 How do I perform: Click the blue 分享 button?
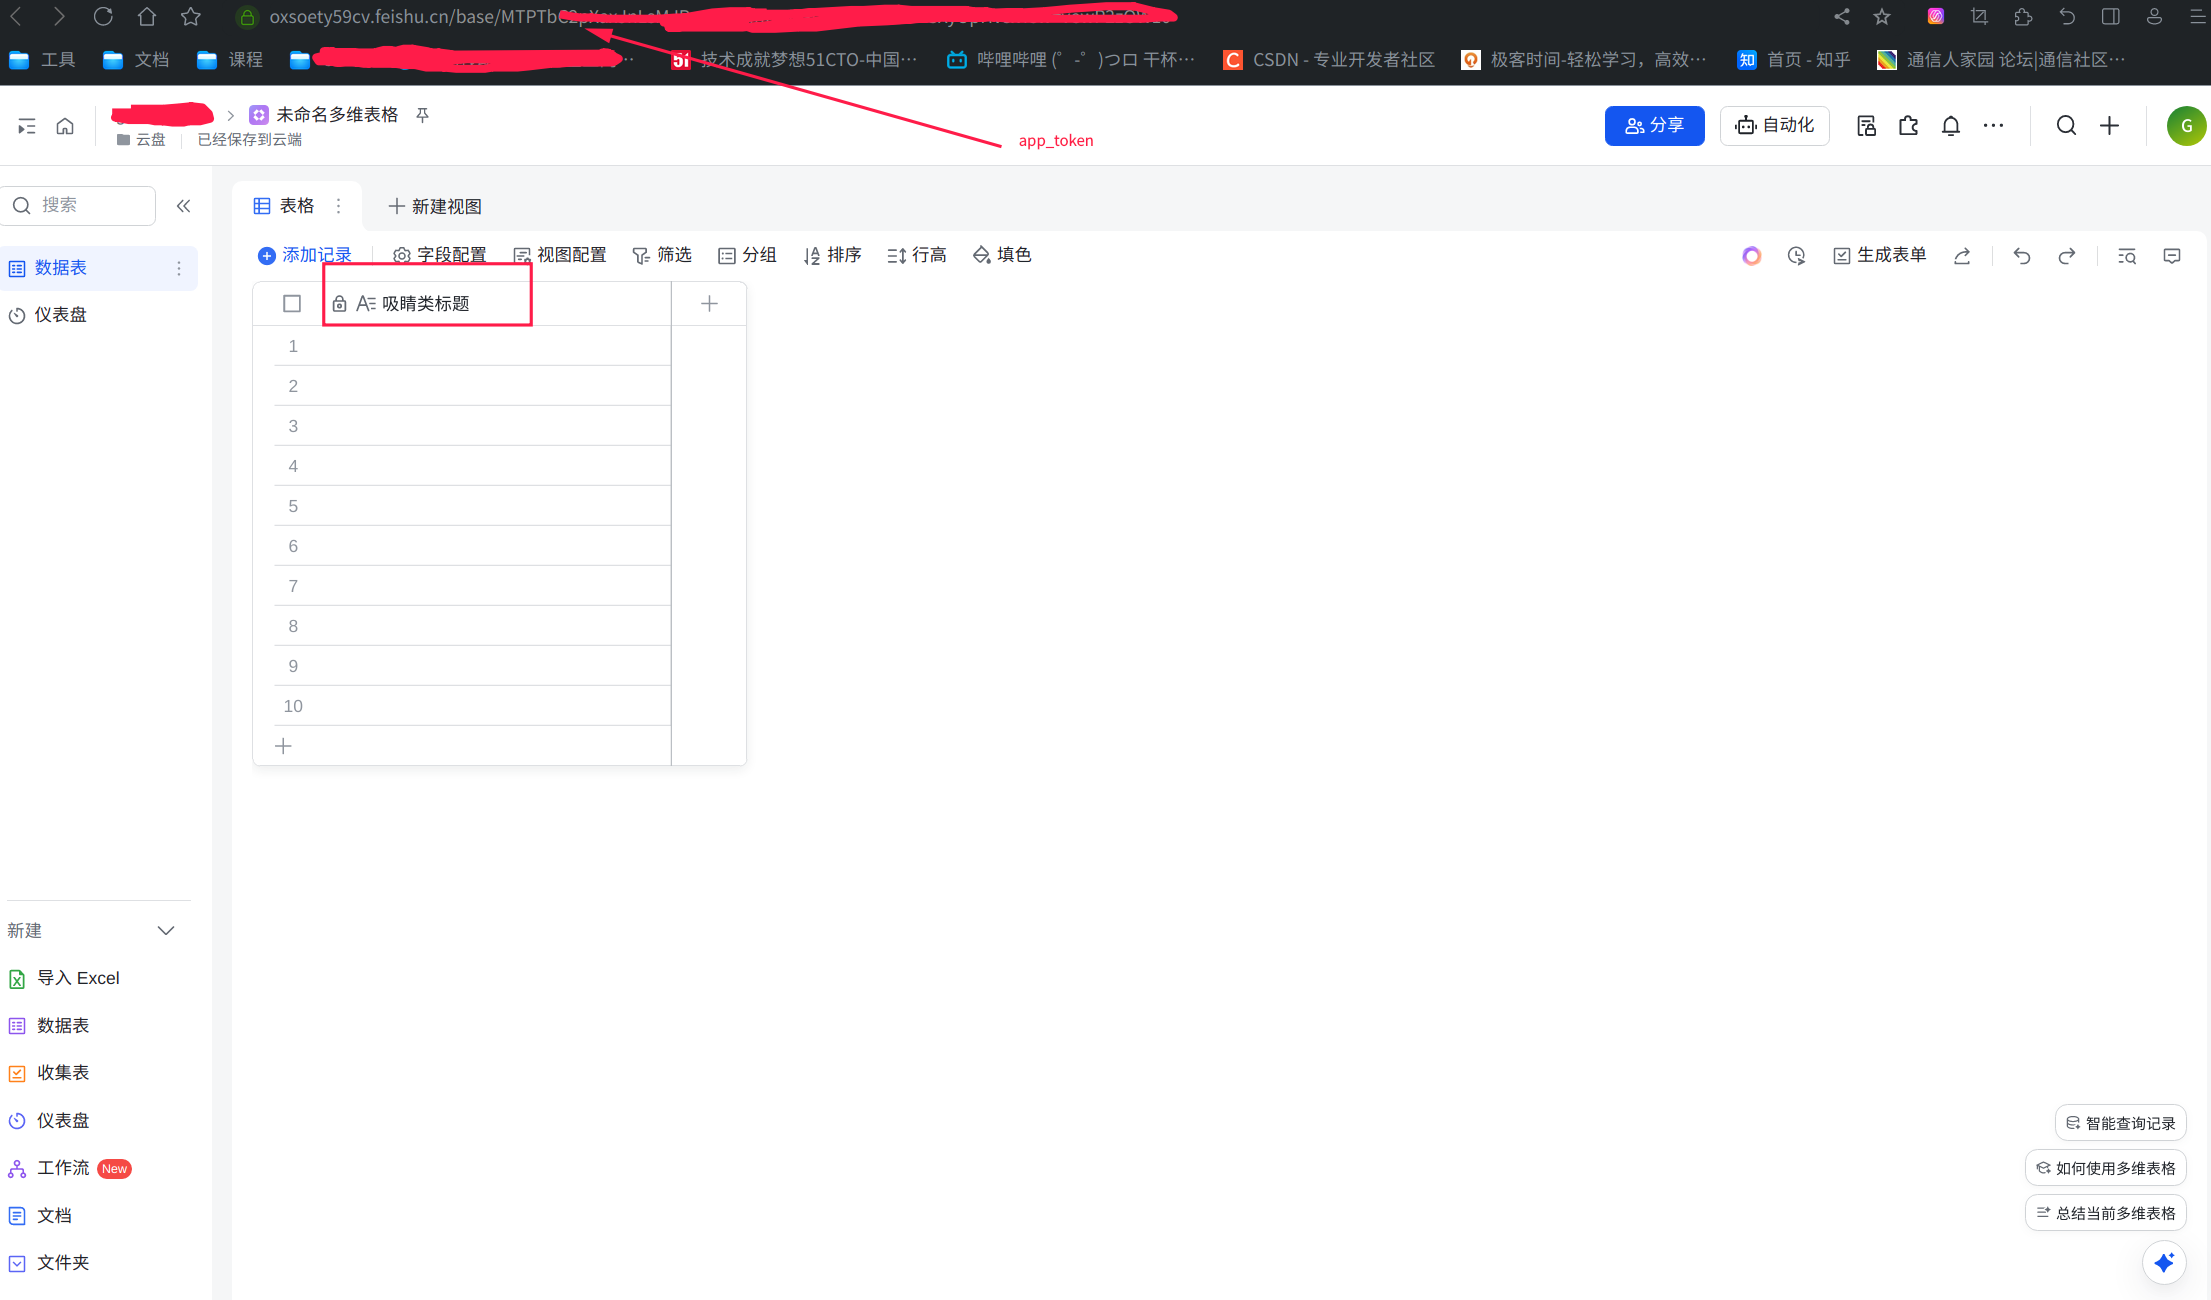(1654, 126)
